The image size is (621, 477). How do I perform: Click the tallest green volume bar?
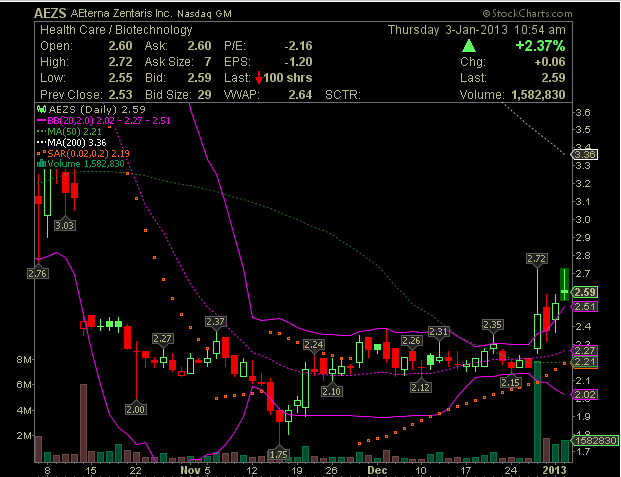point(537,412)
